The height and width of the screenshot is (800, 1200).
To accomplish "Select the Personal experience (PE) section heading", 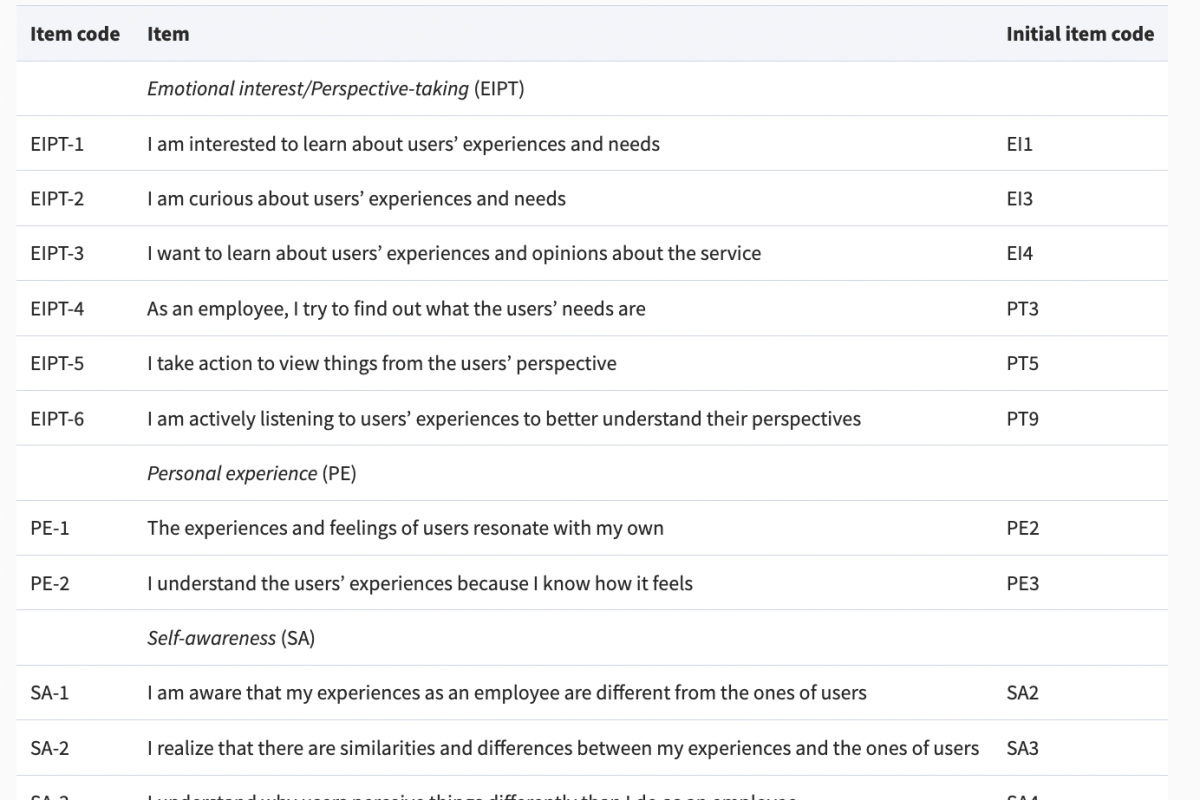I will (x=251, y=474).
